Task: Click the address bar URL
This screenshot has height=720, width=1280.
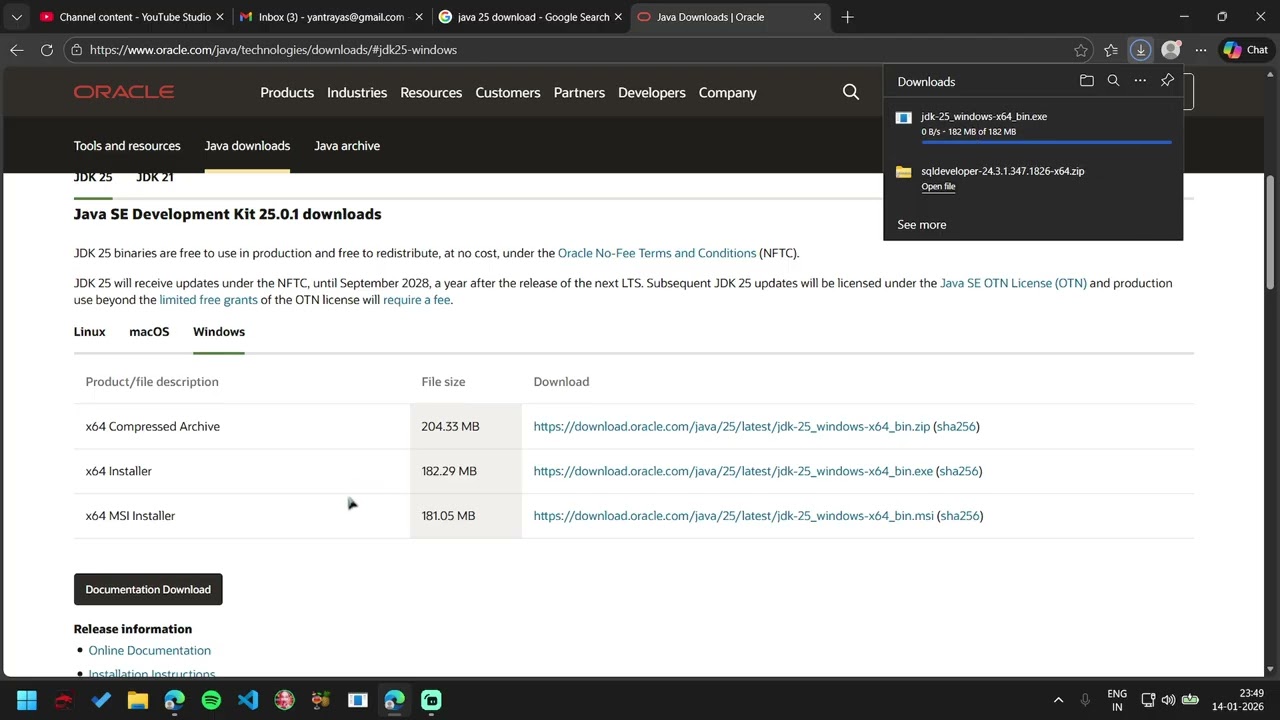Action: coord(273,50)
